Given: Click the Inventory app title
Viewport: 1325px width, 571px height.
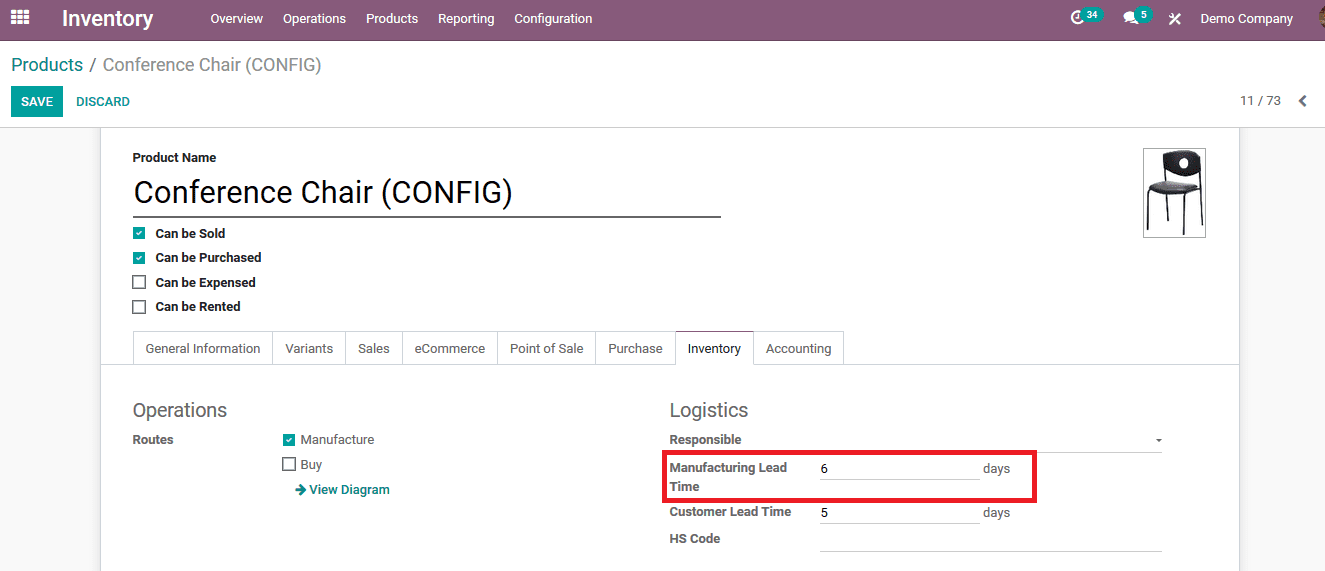Looking at the screenshot, I should 107,19.
